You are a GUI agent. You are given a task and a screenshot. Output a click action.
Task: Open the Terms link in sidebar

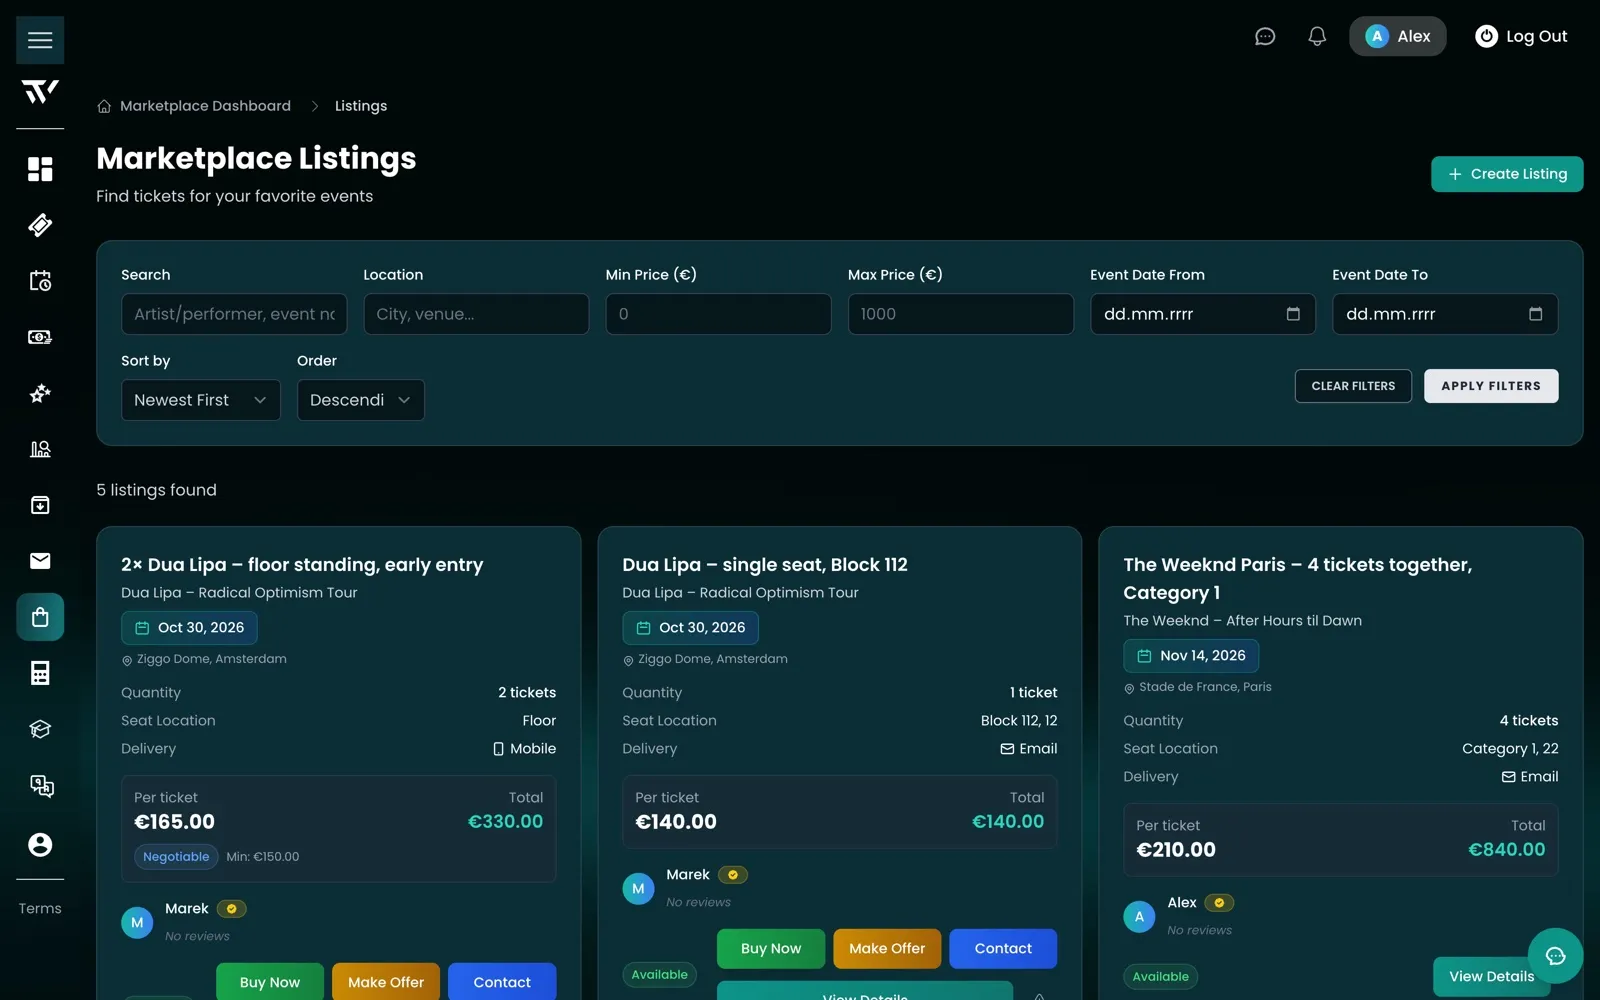click(40, 908)
